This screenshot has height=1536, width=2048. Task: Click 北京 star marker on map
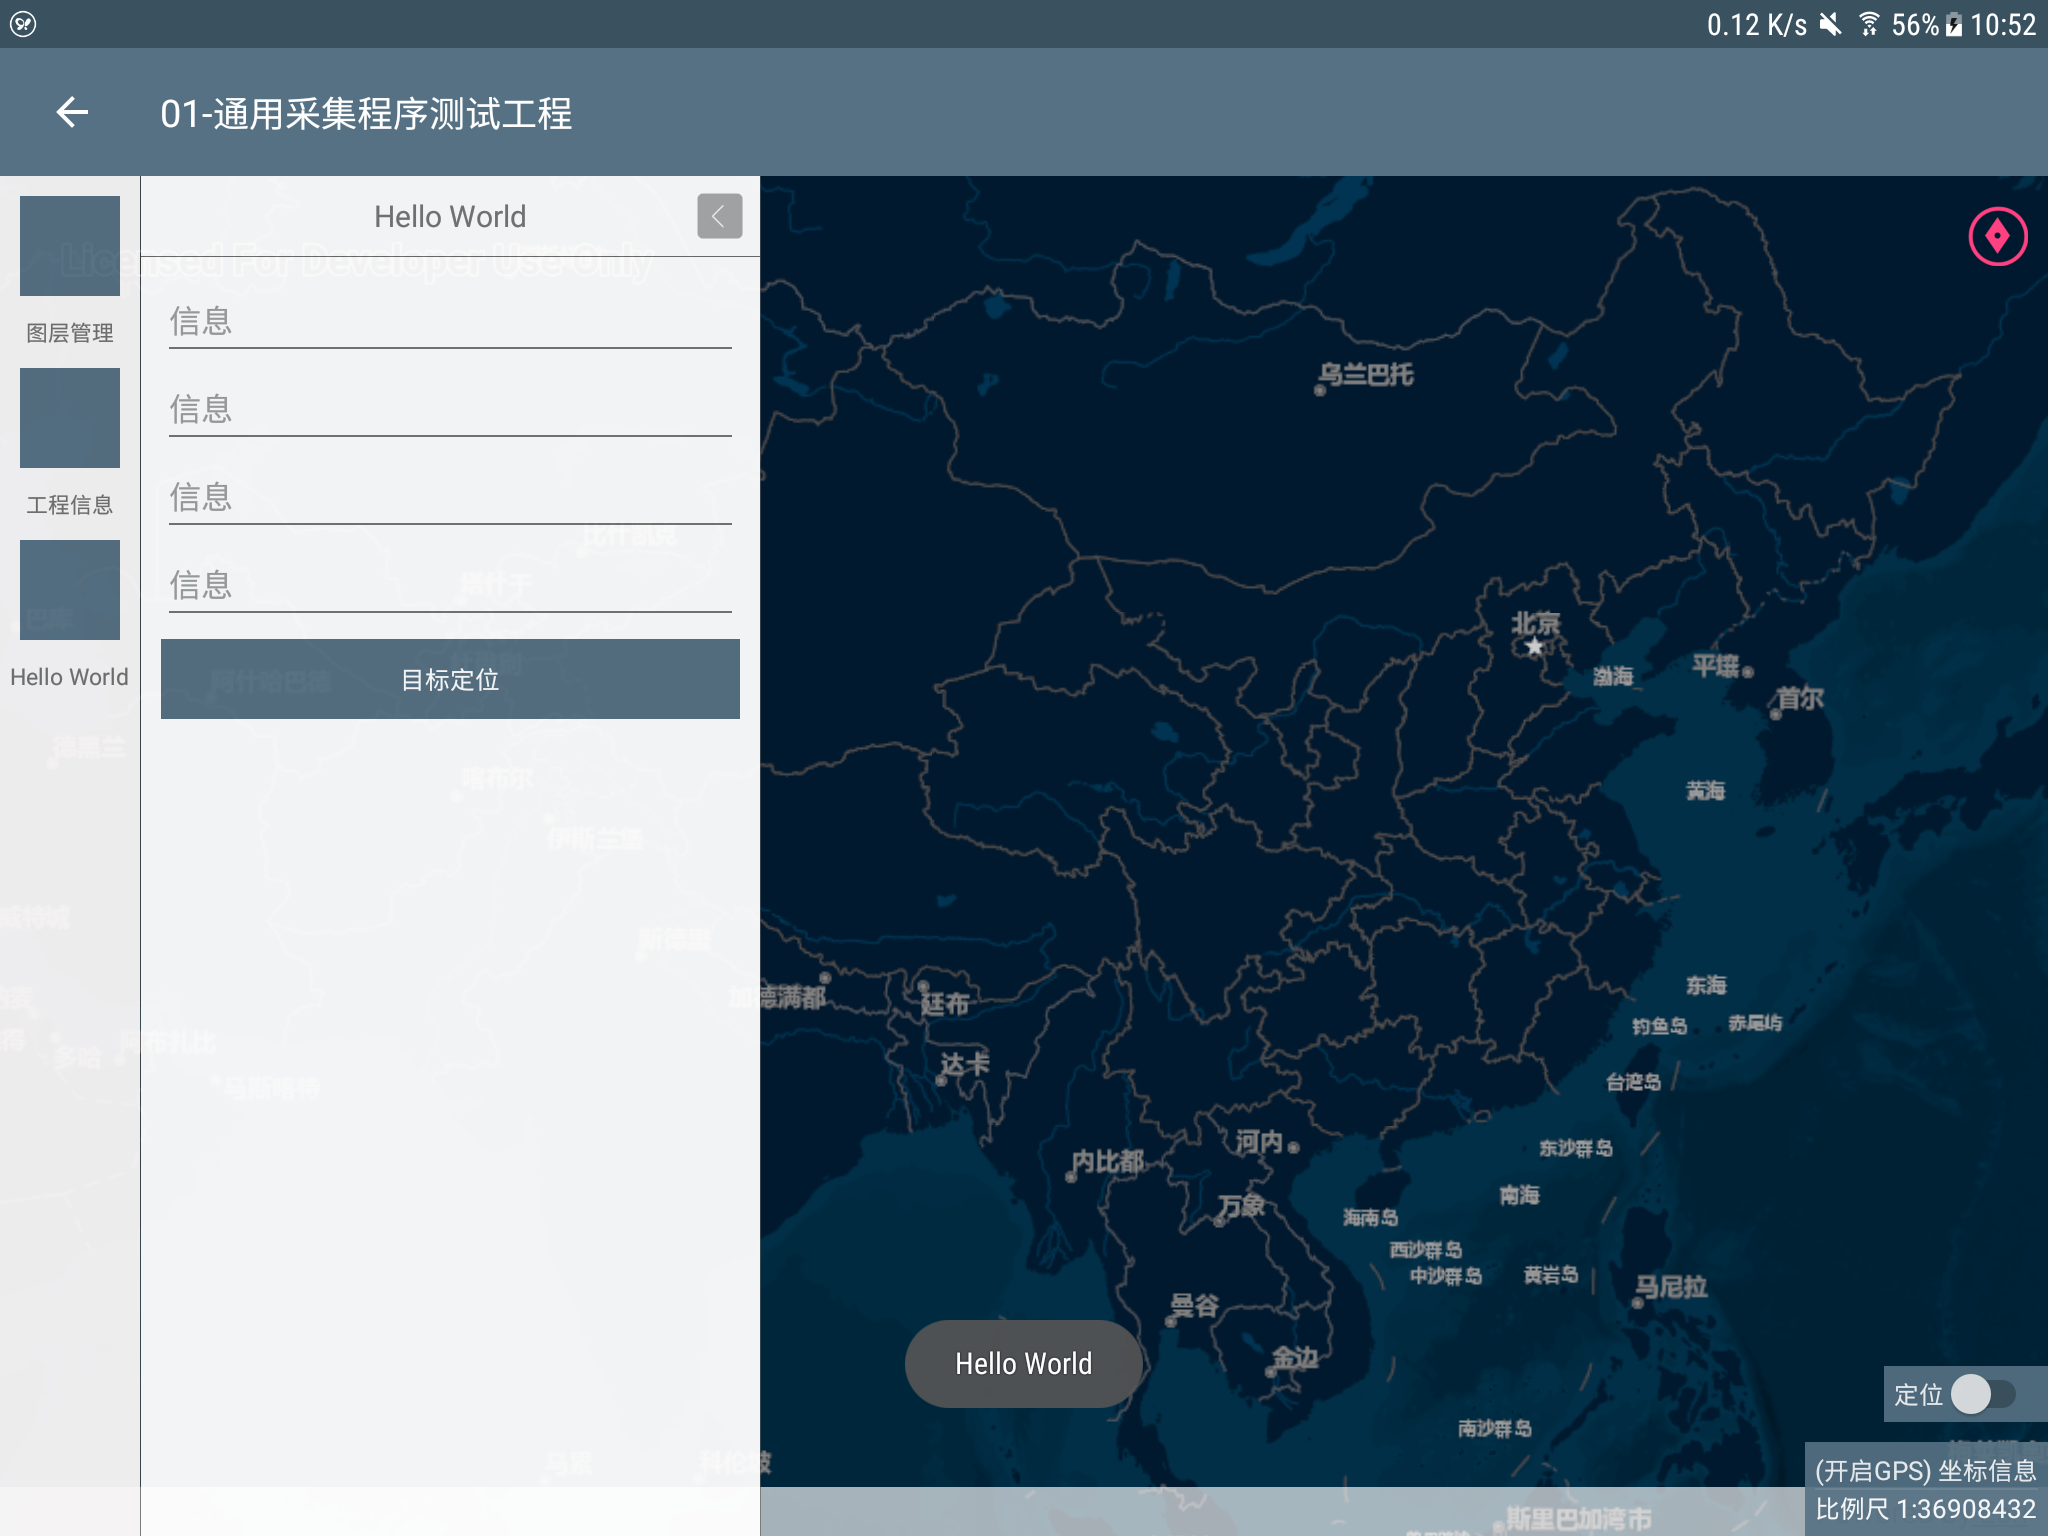1534,647
